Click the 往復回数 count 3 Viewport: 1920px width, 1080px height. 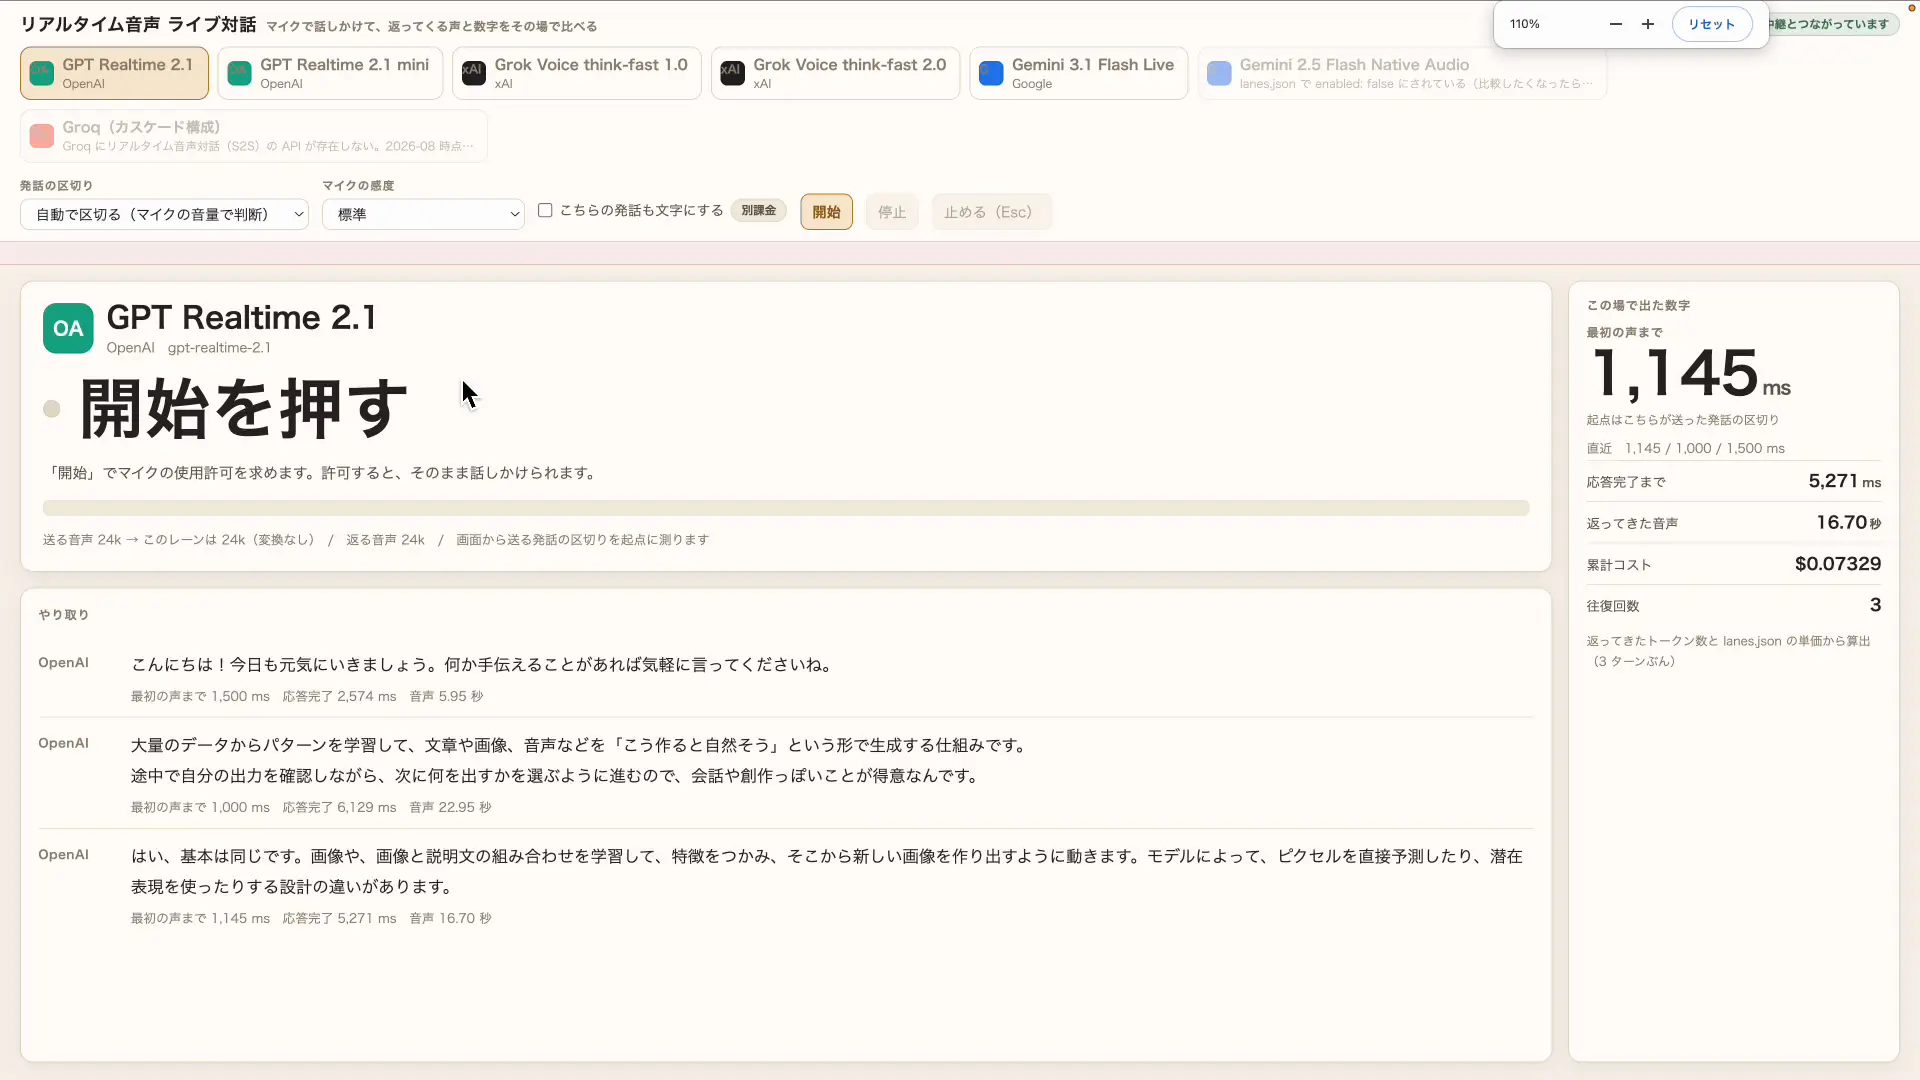[x=1875, y=605]
